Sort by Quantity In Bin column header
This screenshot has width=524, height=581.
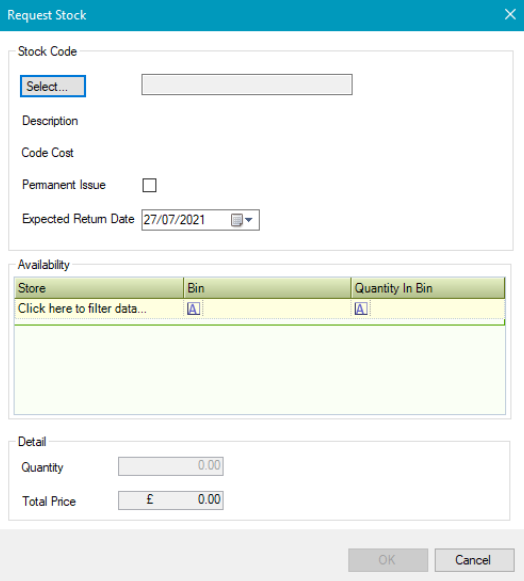(x=428, y=288)
